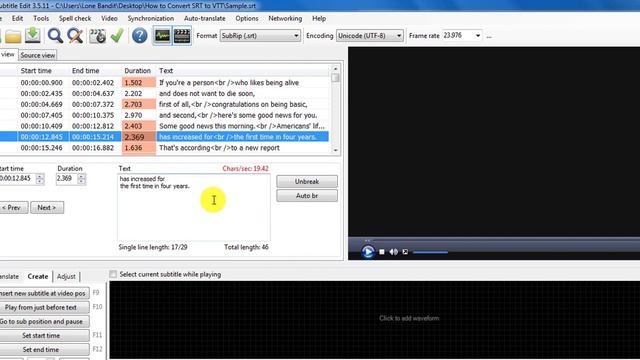Click the Unbreak button
Image resolution: width=640 pixels, height=360 pixels.
[307, 182]
